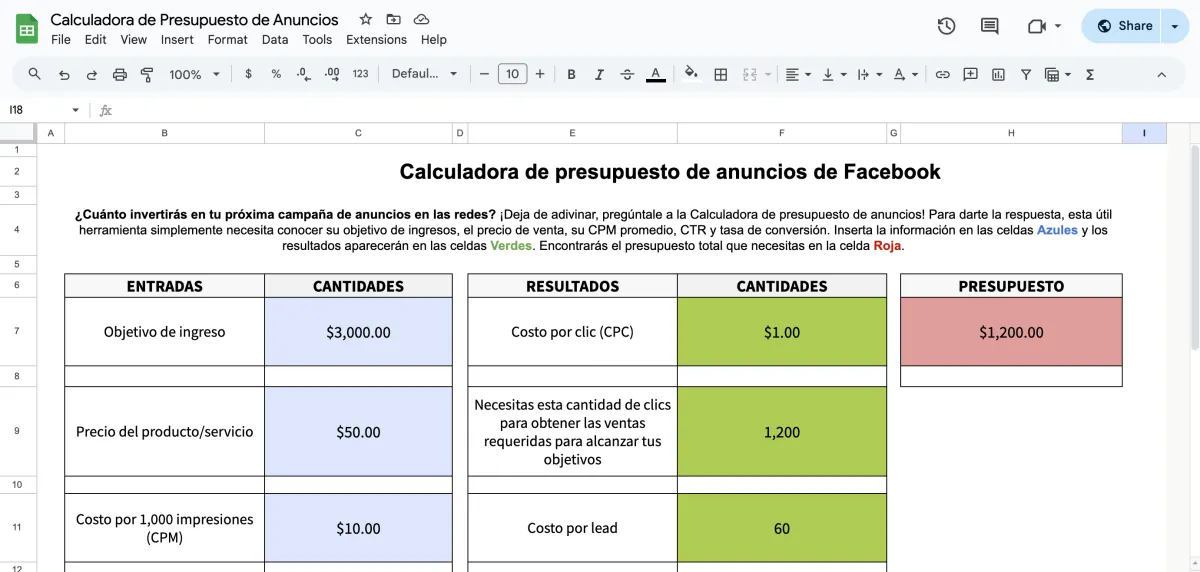Move document to a folder

tap(393, 19)
